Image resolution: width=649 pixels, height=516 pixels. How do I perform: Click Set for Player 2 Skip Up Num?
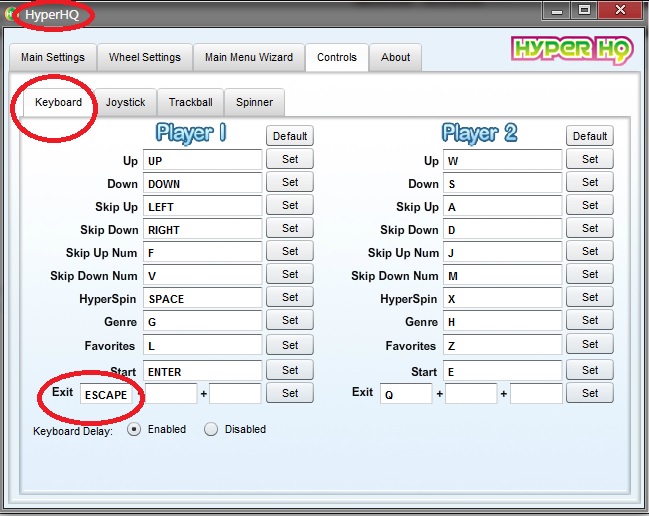pos(590,251)
